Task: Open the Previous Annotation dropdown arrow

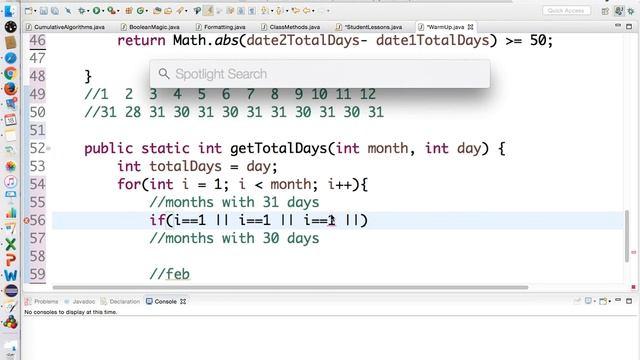Action: pos(287,11)
